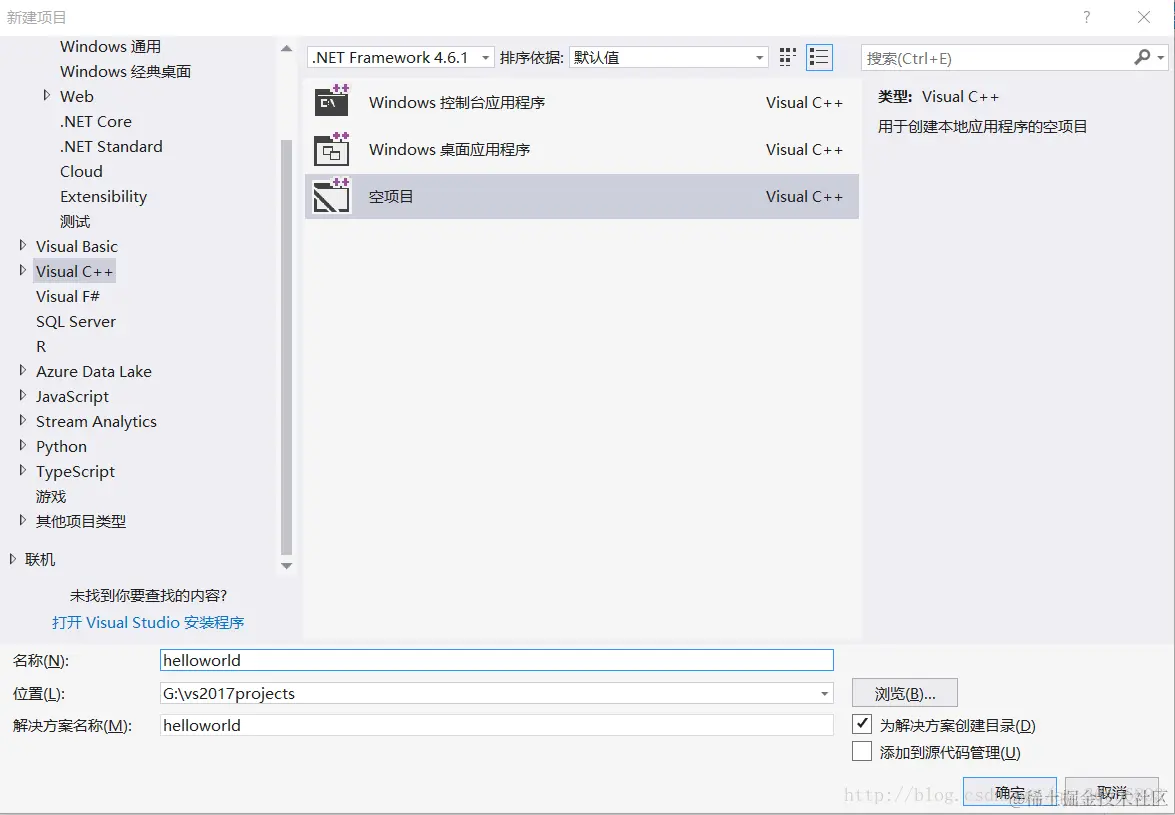
Task: Select Cloud category
Action: point(81,172)
